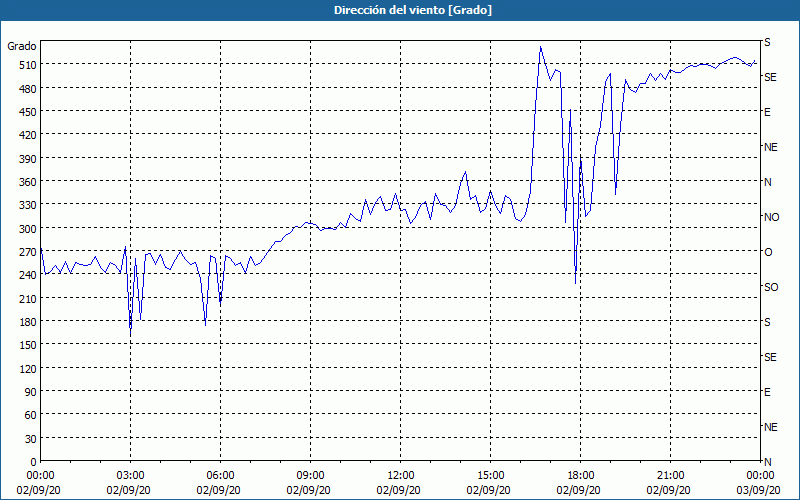800x500 pixels.
Task: Click the 'NO' compass direction label
Action: click(x=771, y=217)
